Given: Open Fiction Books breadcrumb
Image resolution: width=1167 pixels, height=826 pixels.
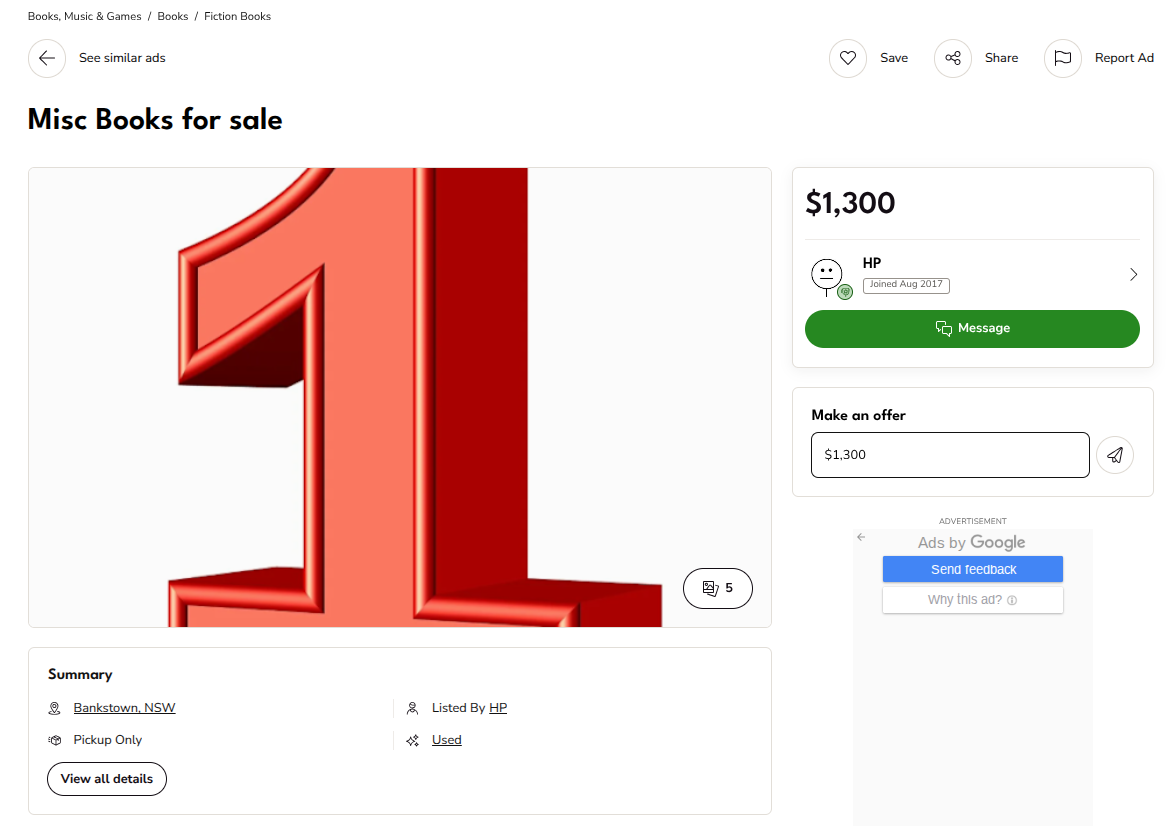Looking at the screenshot, I should (237, 16).
